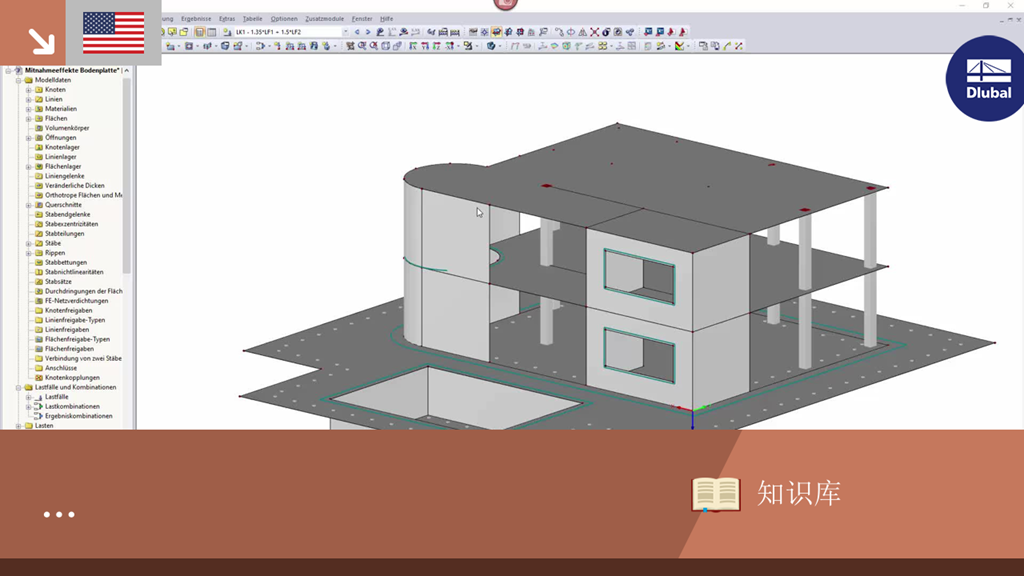Select Knotenfreigaben in navigator

pos(68,310)
